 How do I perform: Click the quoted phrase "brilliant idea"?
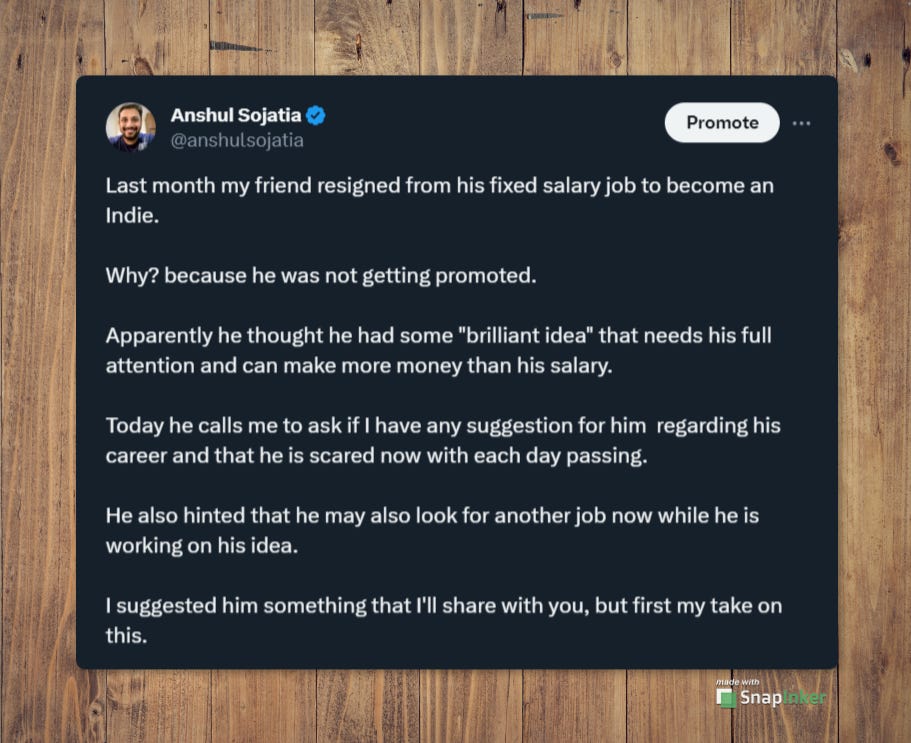[525, 336]
